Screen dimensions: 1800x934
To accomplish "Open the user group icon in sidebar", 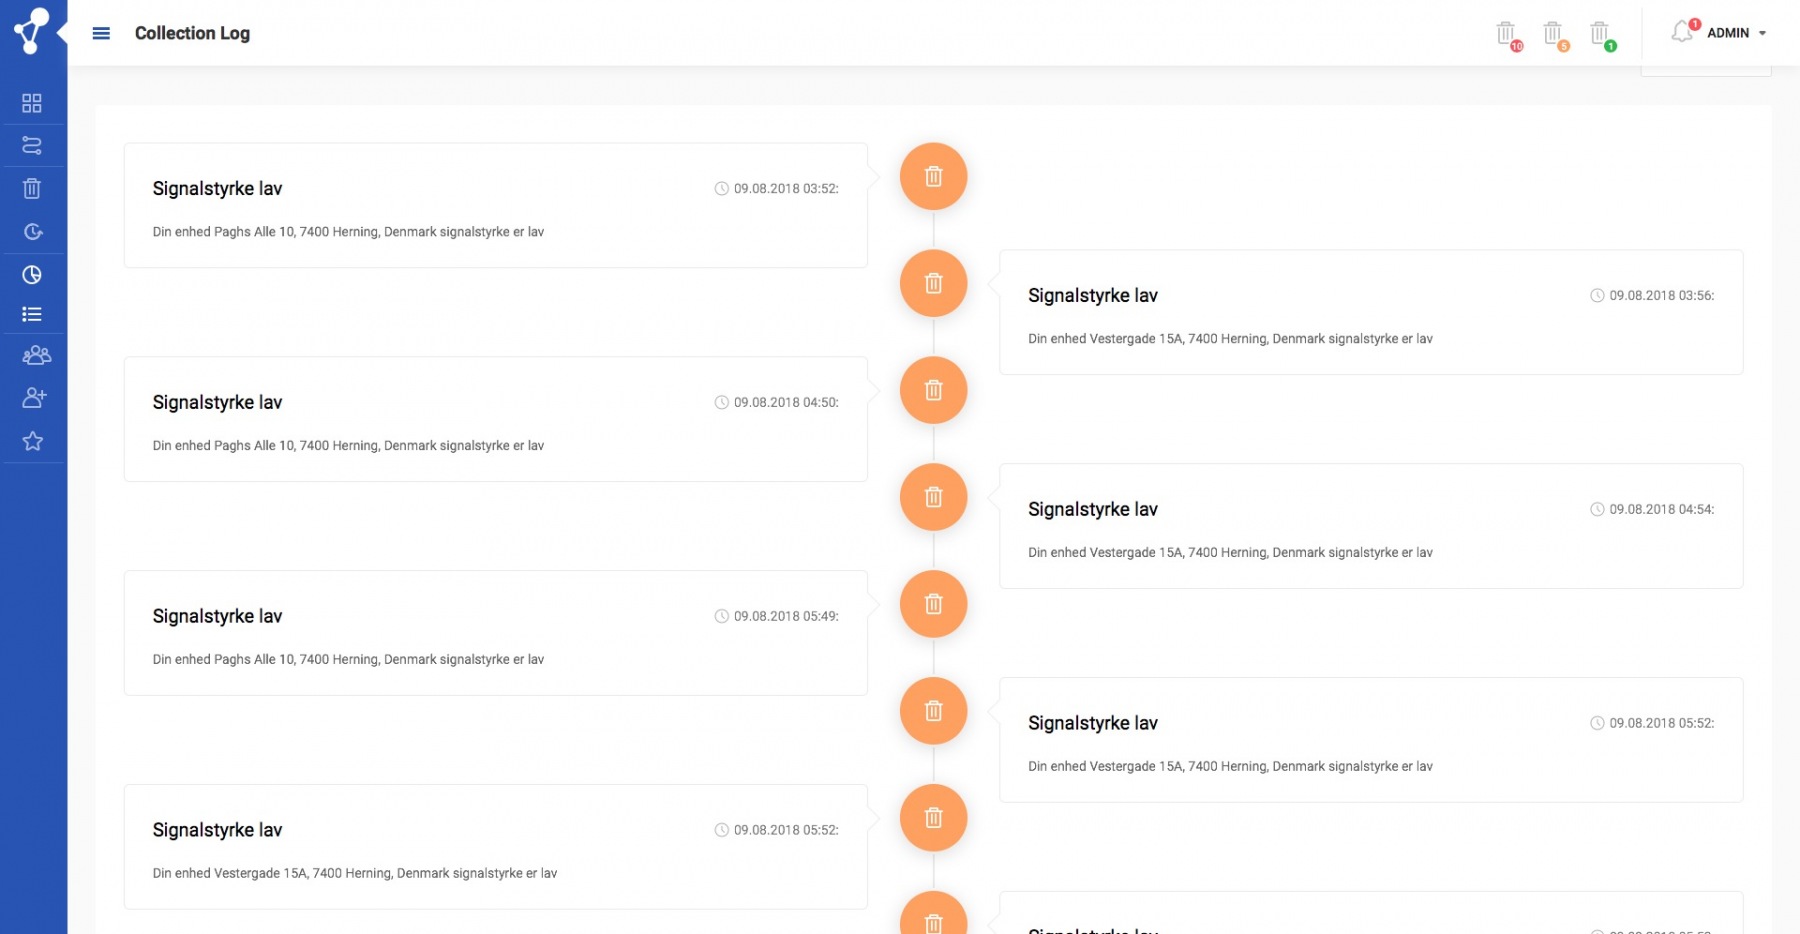I will [x=36, y=355].
